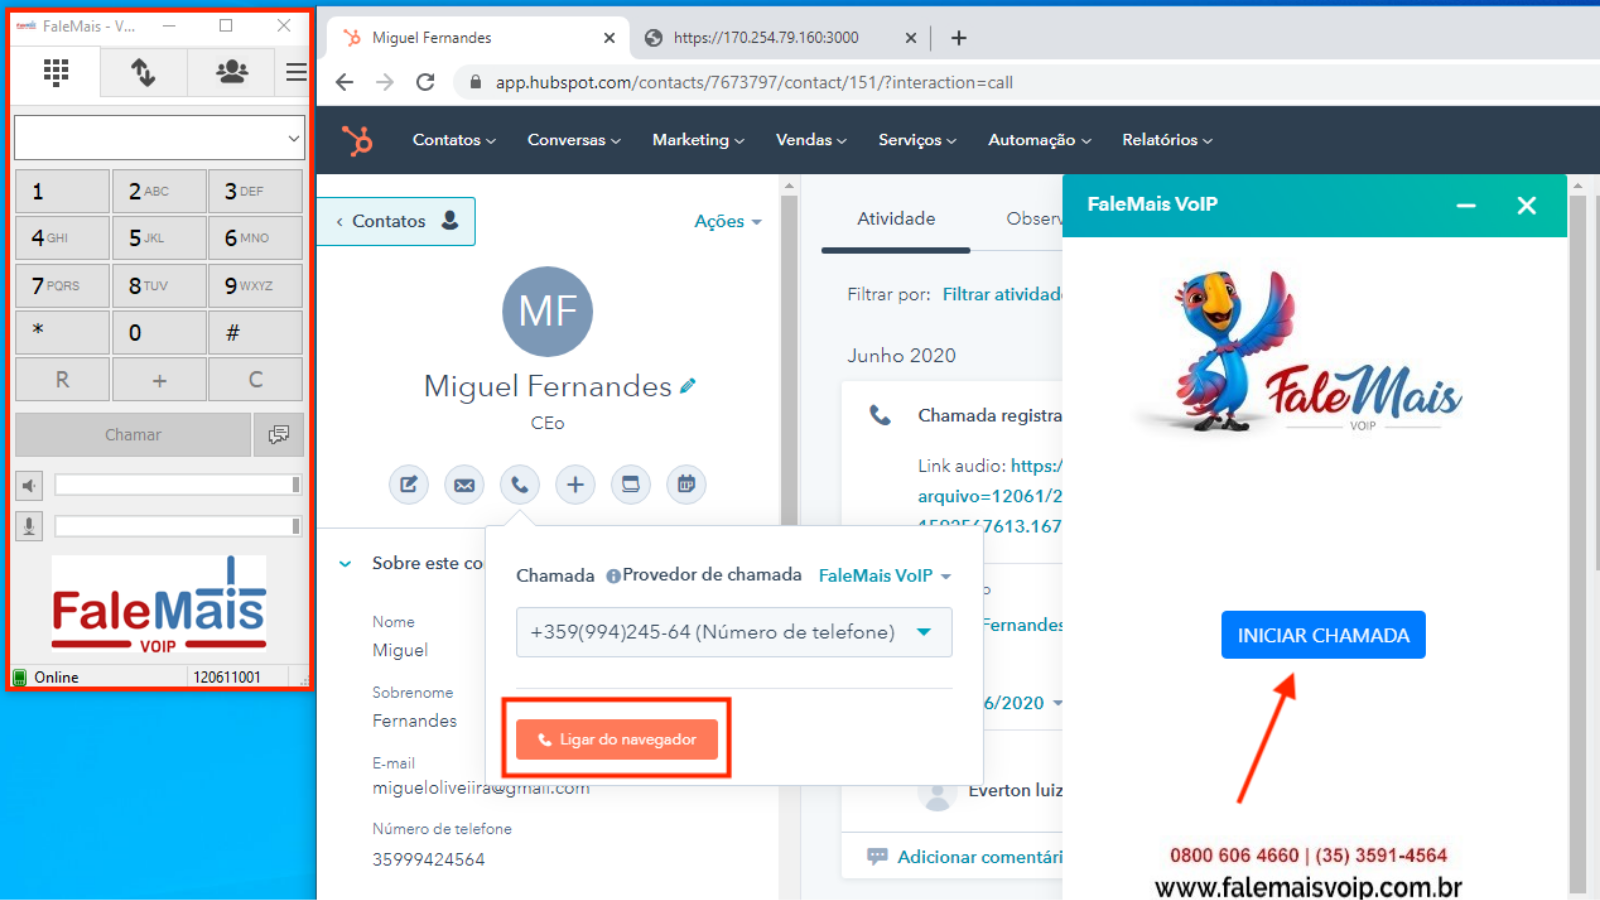Click the create task action icon
1600x900 pixels.
pyautogui.click(x=631, y=485)
